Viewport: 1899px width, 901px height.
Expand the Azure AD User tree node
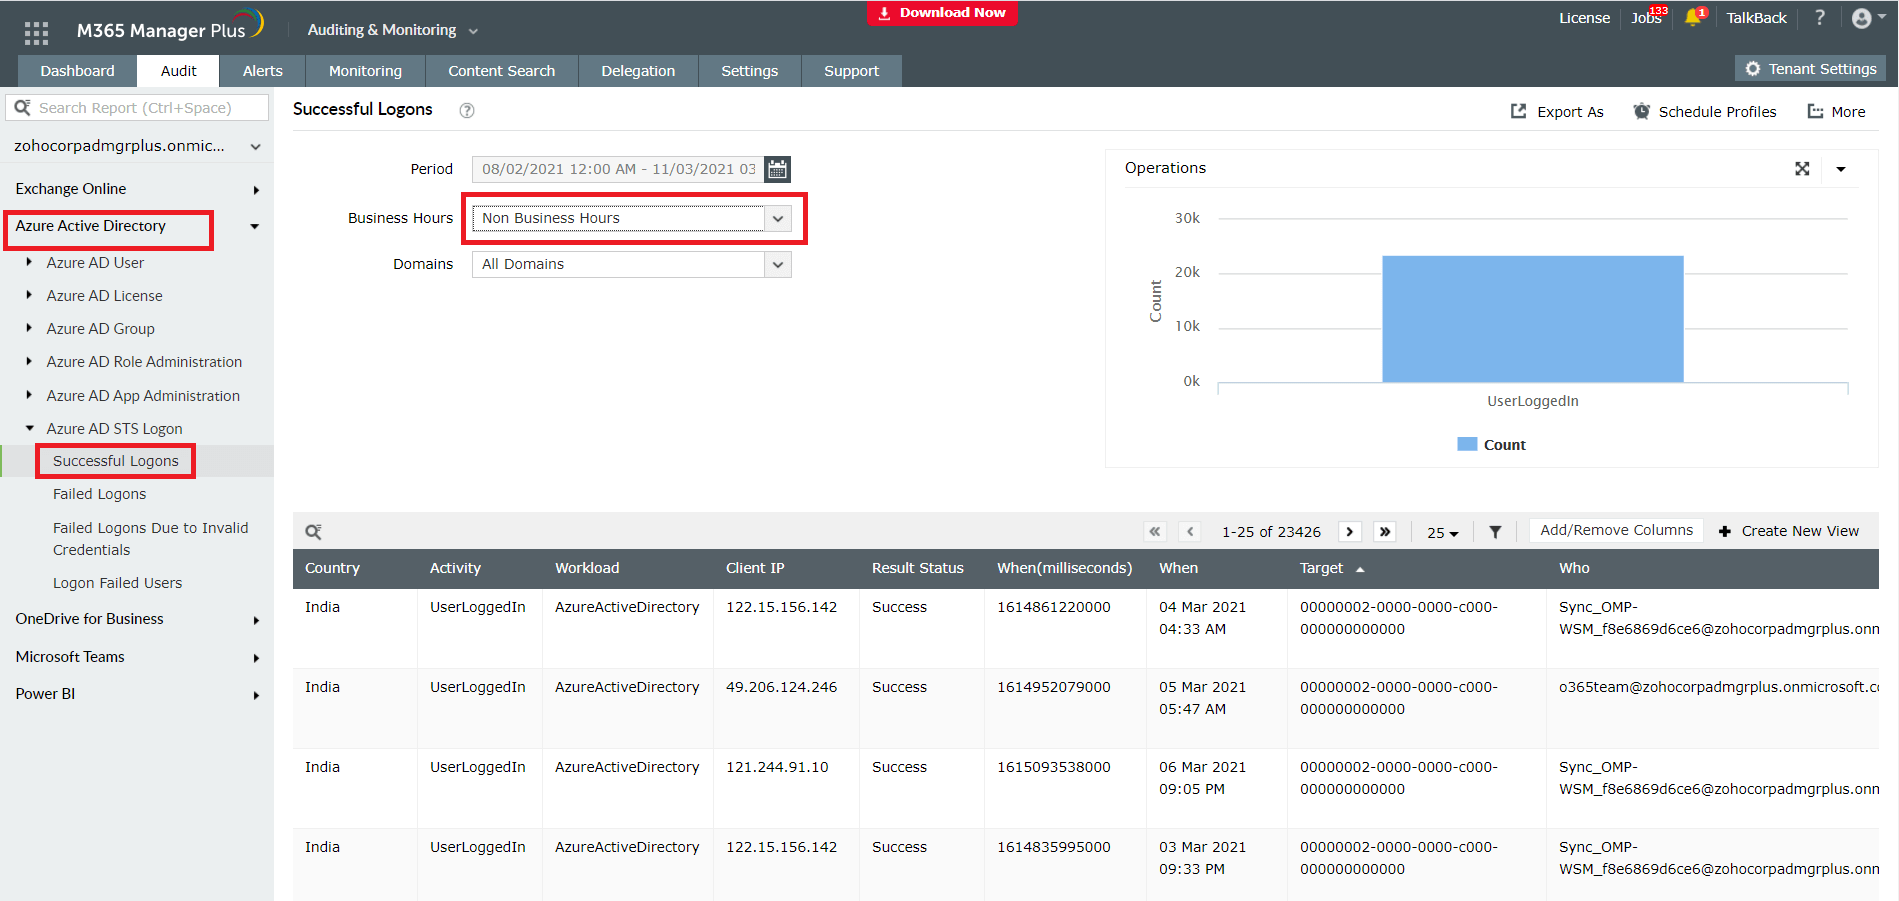(x=29, y=263)
